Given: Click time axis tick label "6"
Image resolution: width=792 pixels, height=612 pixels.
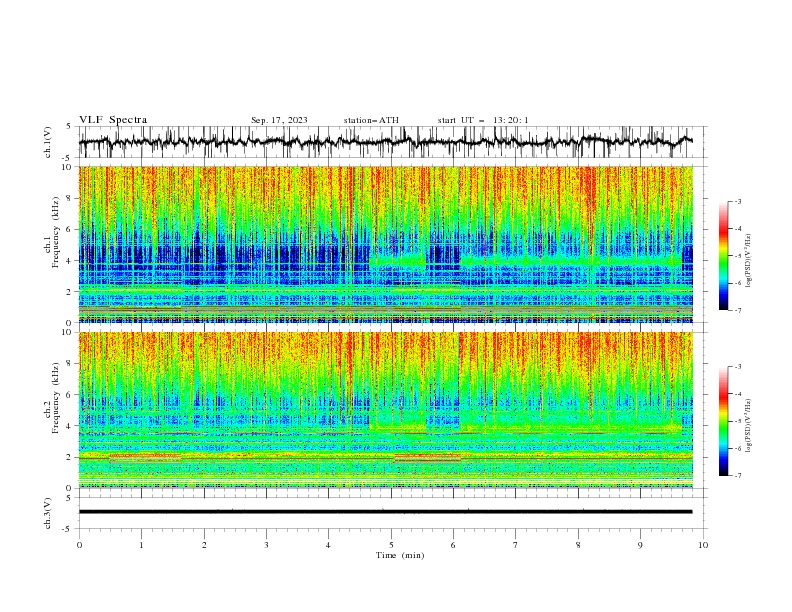Looking at the screenshot, I should pyautogui.click(x=453, y=545).
